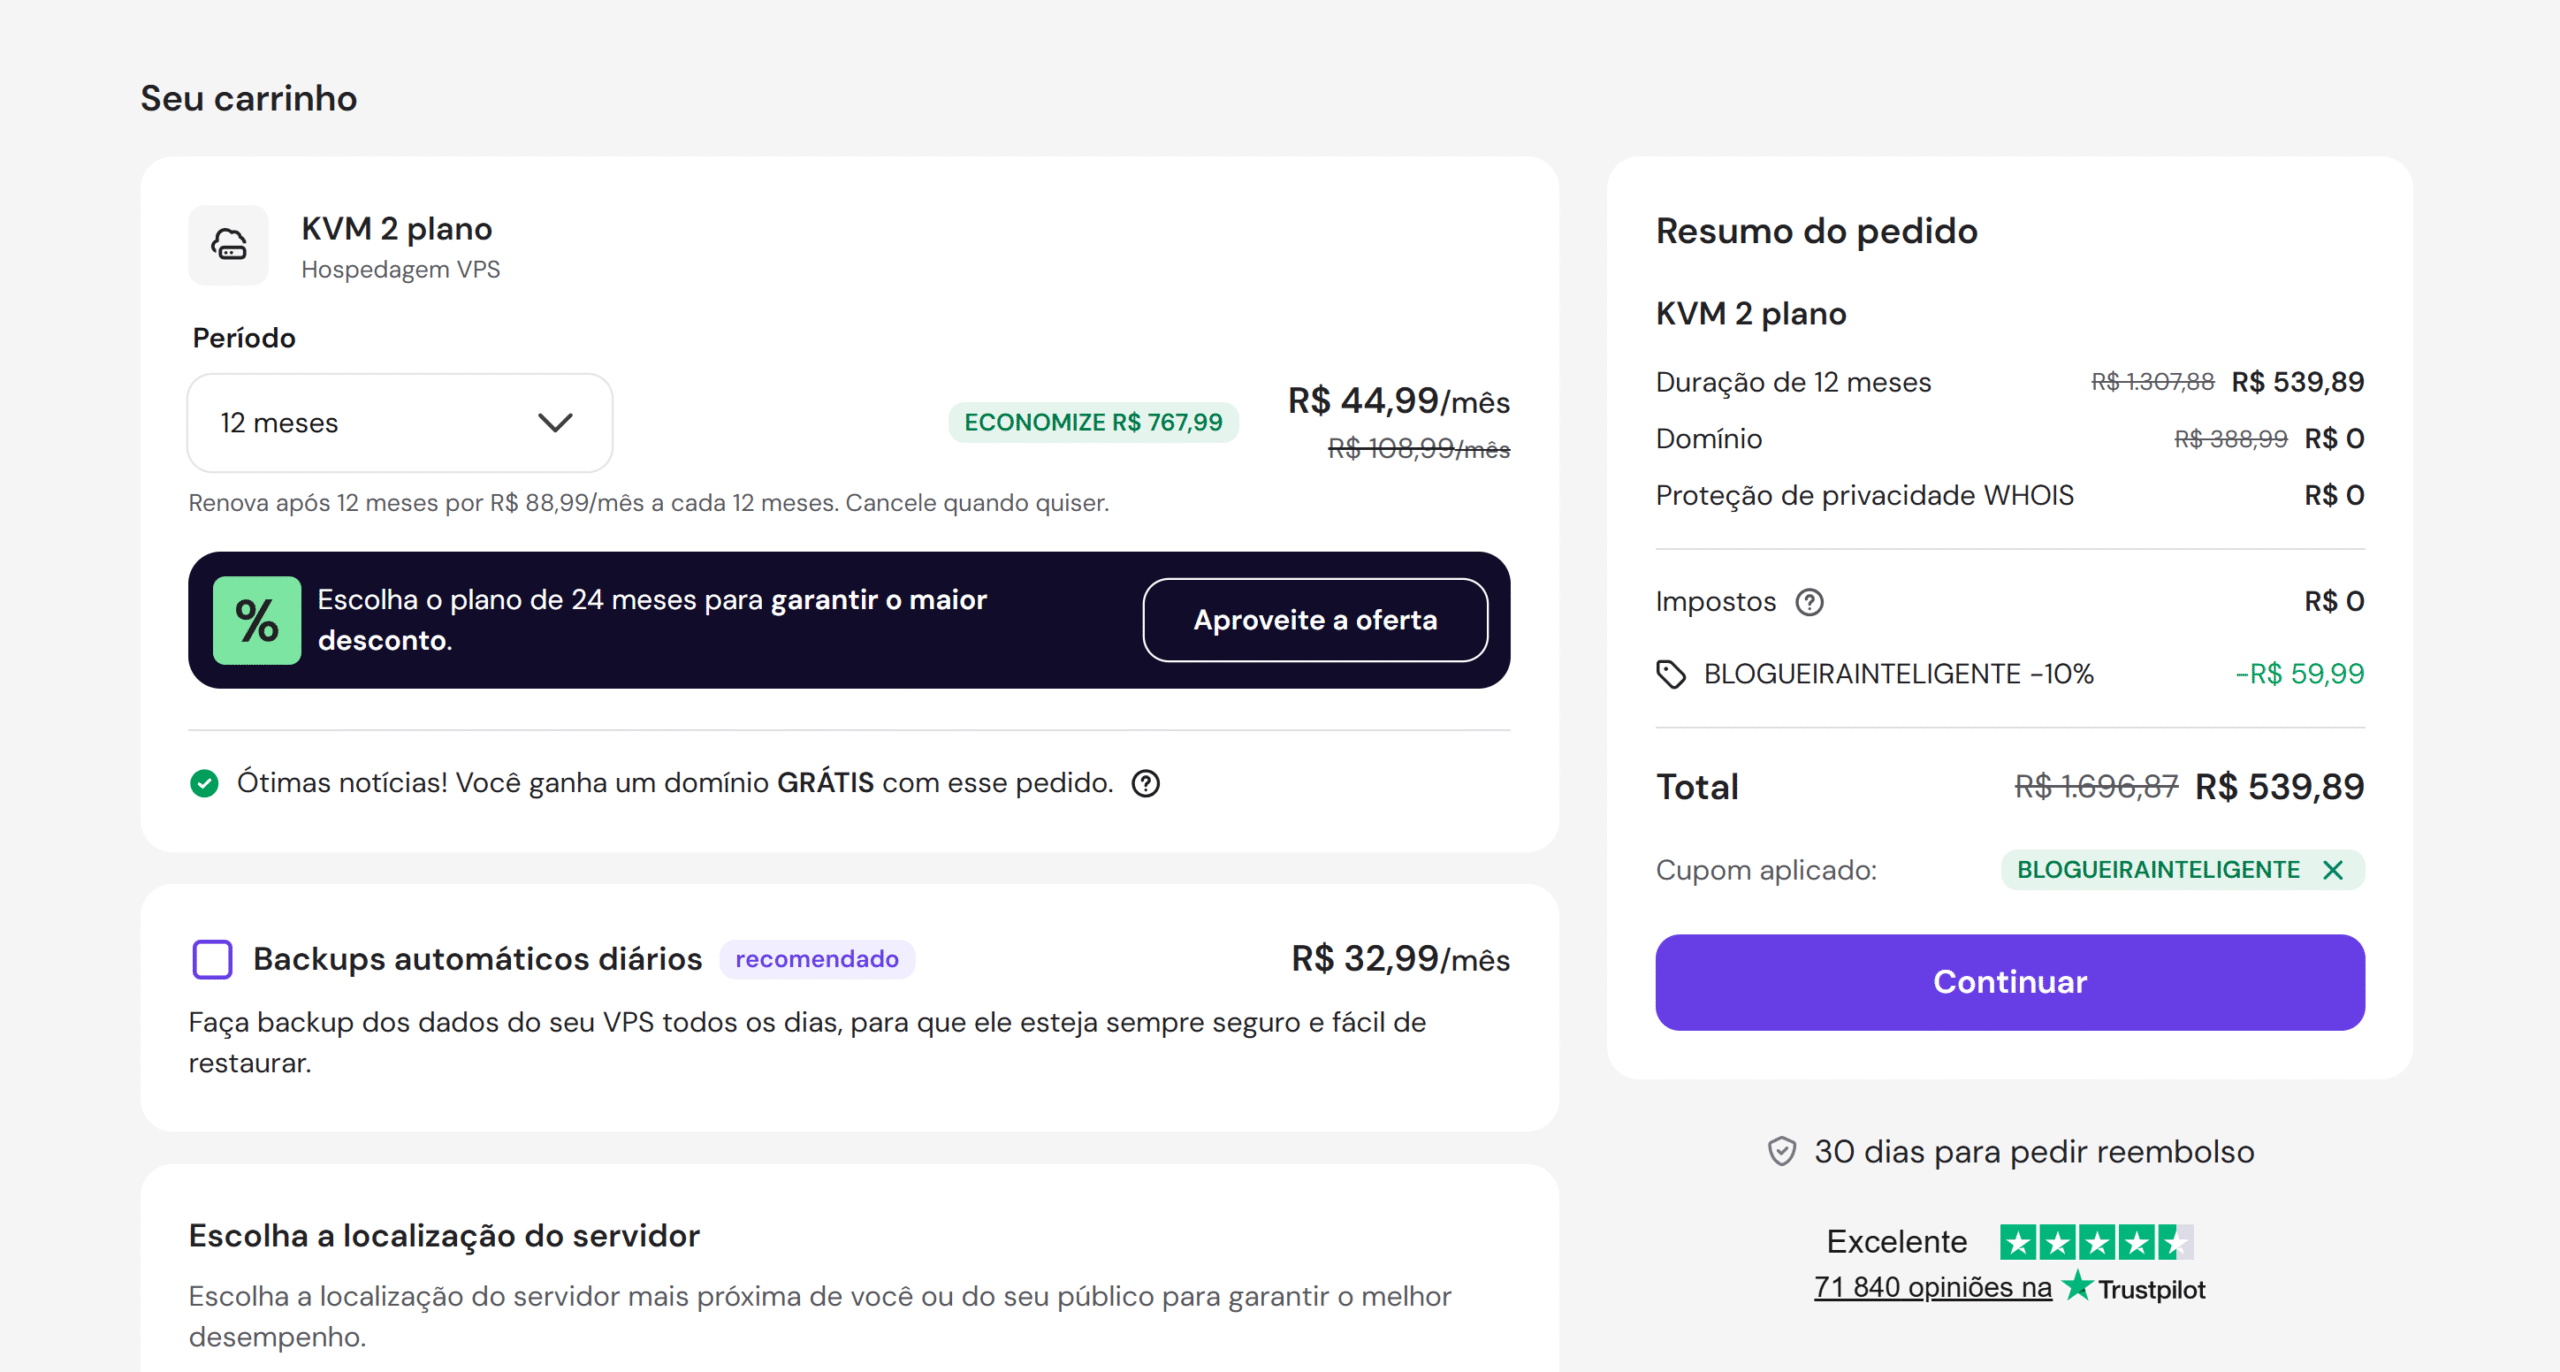
Task: Click the Total R$ 539,89 amount
Action: point(2279,787)
